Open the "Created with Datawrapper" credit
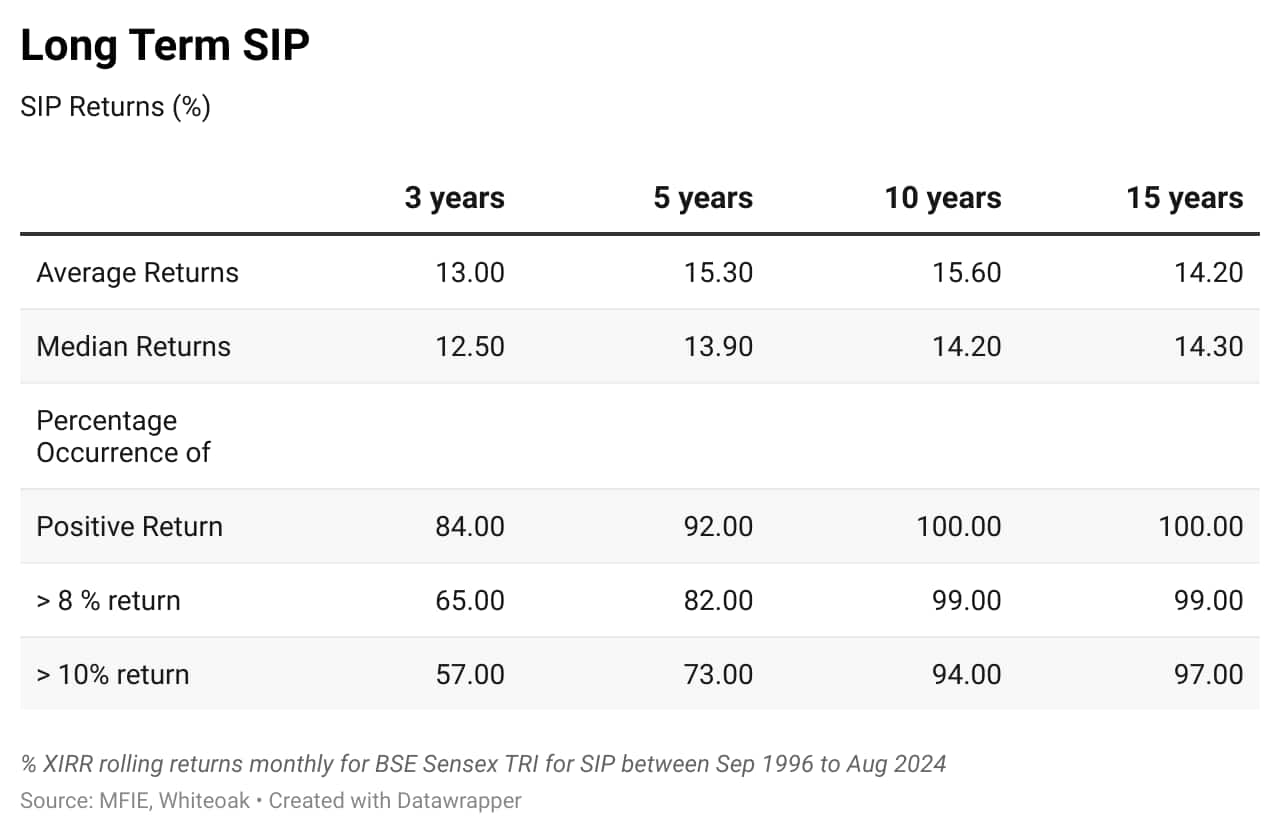The image size is (1280, 834). click(x=395, y=800)
